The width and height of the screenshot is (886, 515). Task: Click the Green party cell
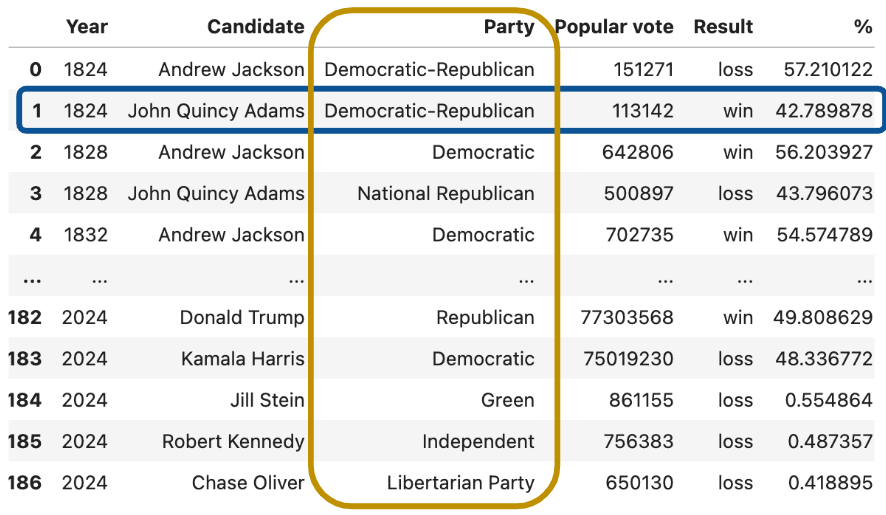click(507, 400)
